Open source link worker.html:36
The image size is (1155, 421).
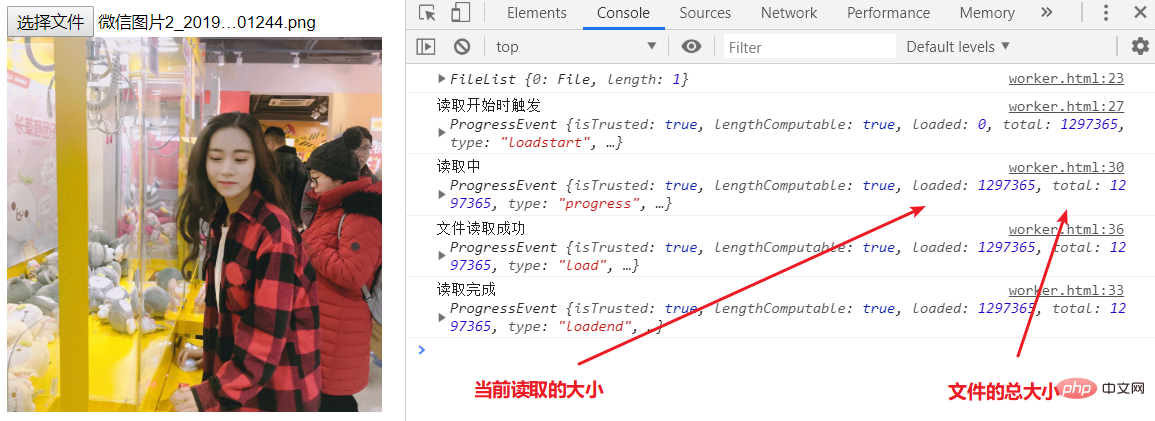[x=1066, y=229]
